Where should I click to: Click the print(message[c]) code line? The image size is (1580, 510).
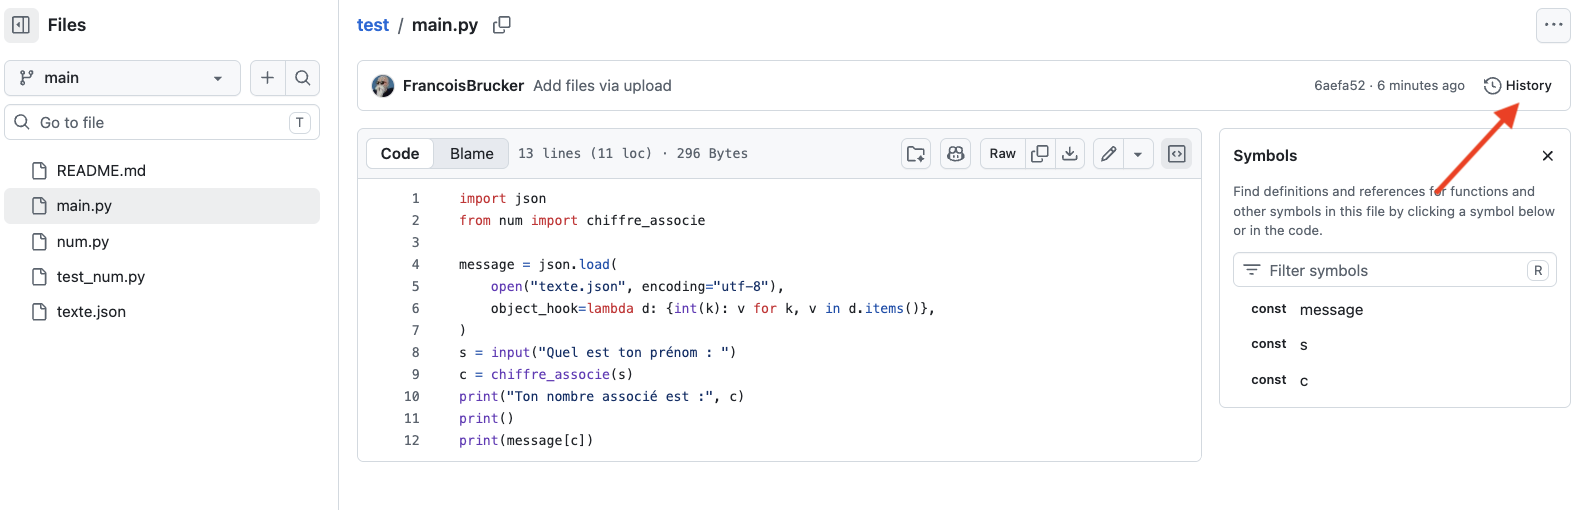click(526, 441)
